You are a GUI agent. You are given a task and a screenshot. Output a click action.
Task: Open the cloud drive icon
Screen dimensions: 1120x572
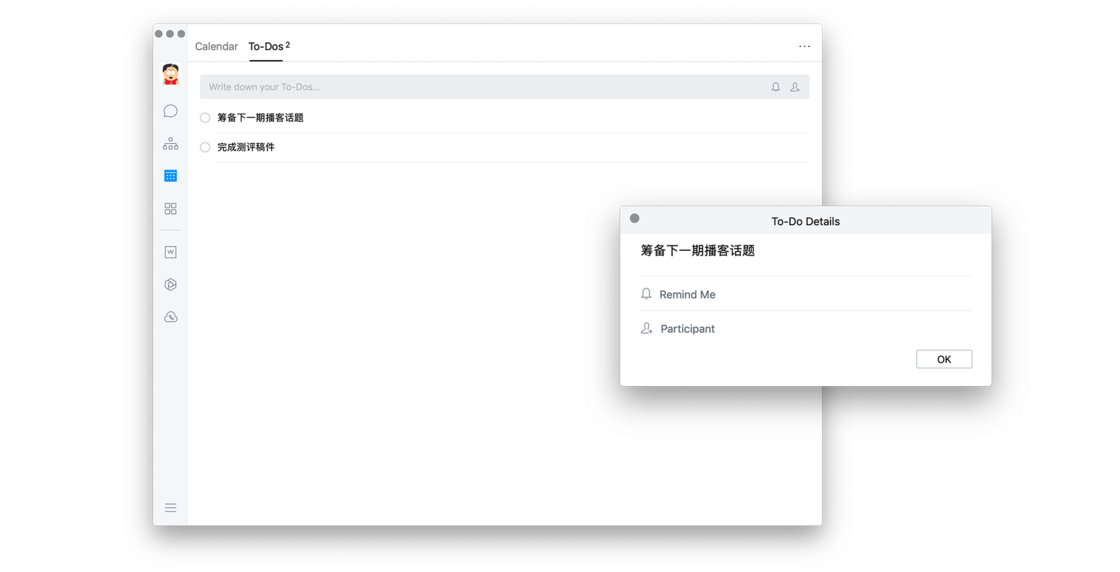click(x=170, y=317)
